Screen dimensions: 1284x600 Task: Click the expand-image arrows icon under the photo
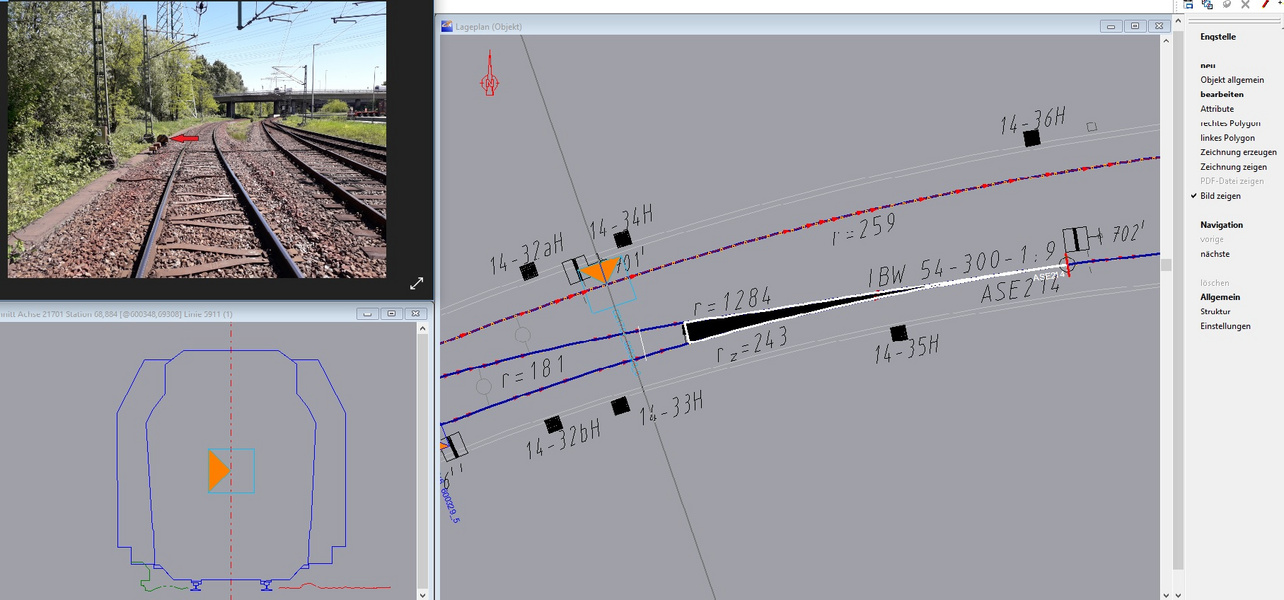(x=417, y=283)
